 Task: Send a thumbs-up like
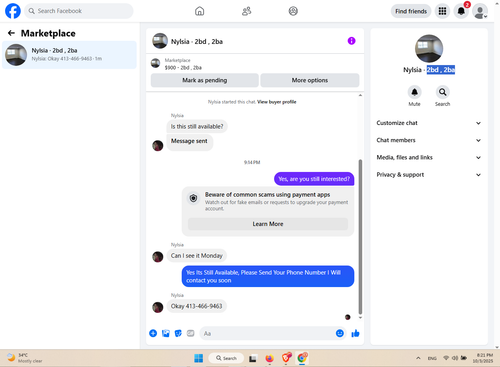pyautogui.click(x=355, y=333)
